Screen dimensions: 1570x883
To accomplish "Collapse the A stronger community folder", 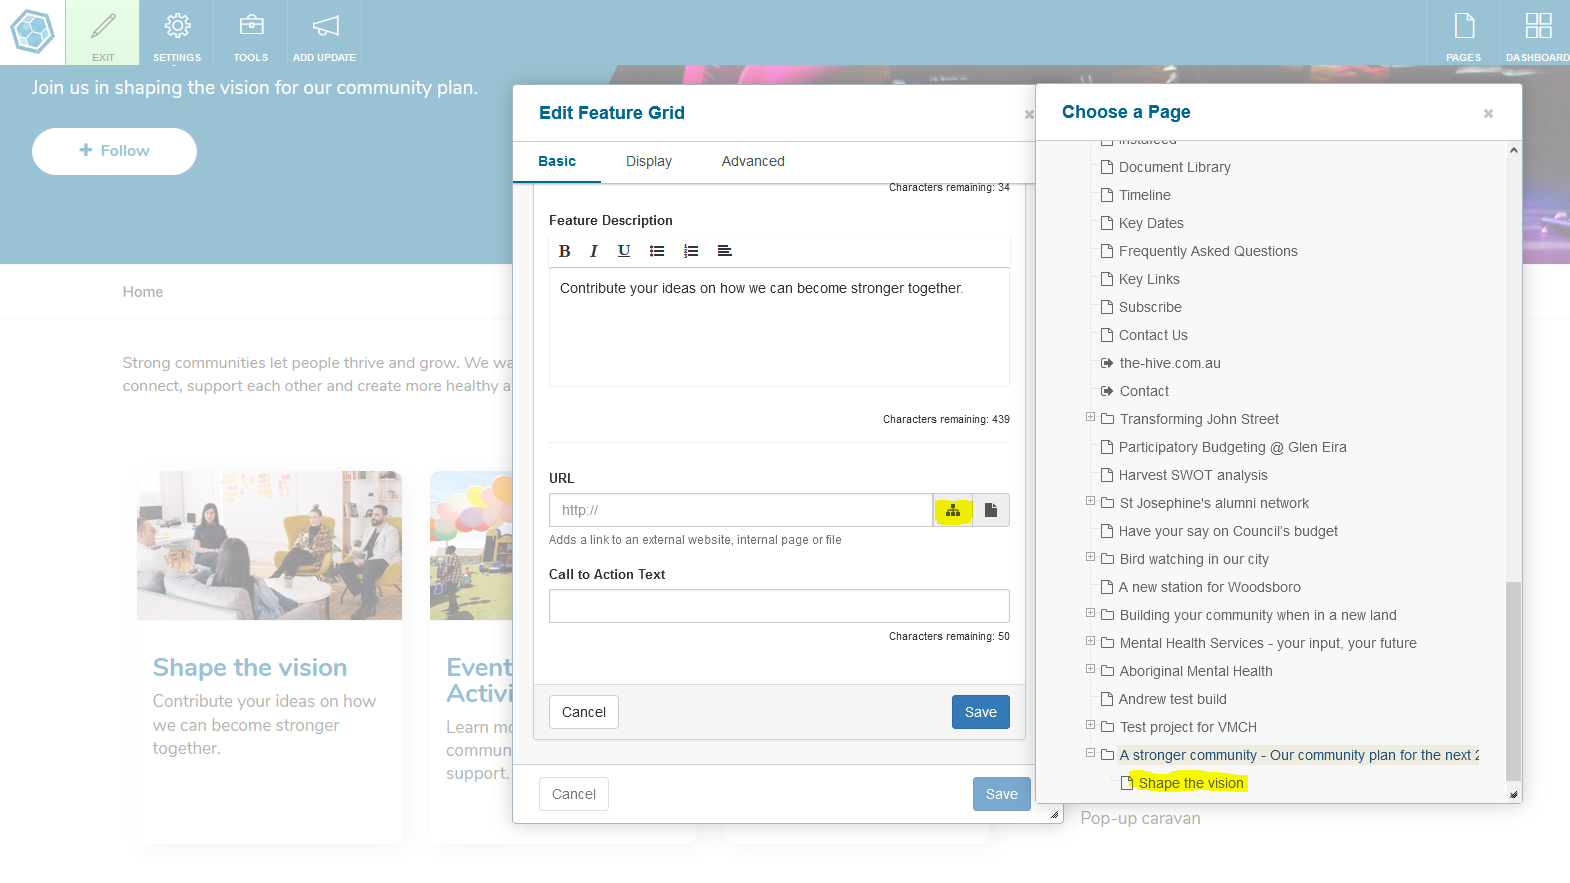I will (1091, 754).
